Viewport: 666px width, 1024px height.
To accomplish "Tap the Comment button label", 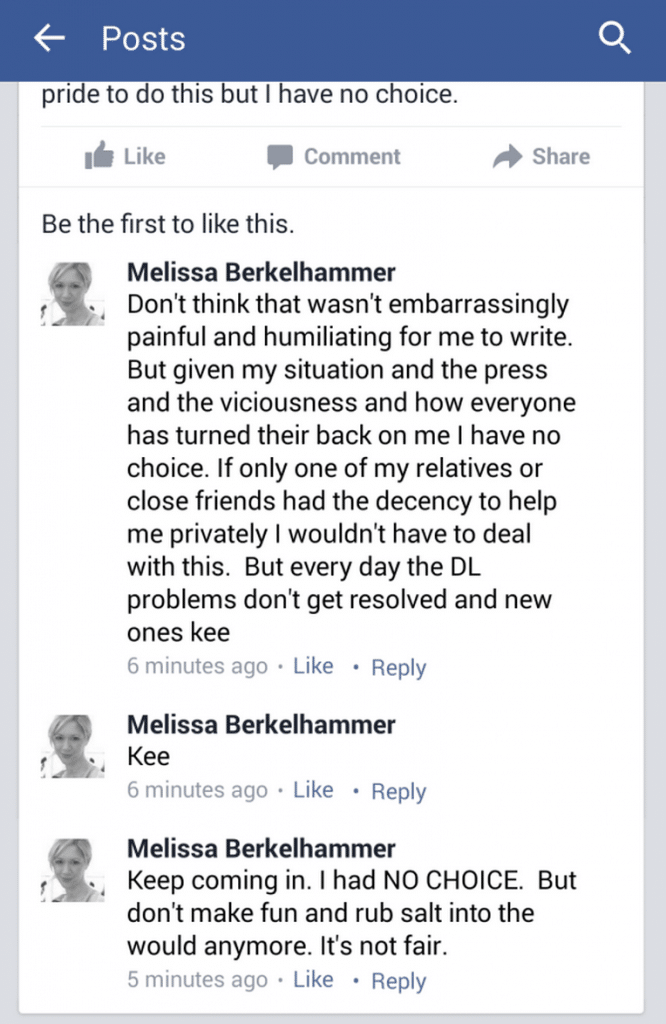I will tap(352, 157).
